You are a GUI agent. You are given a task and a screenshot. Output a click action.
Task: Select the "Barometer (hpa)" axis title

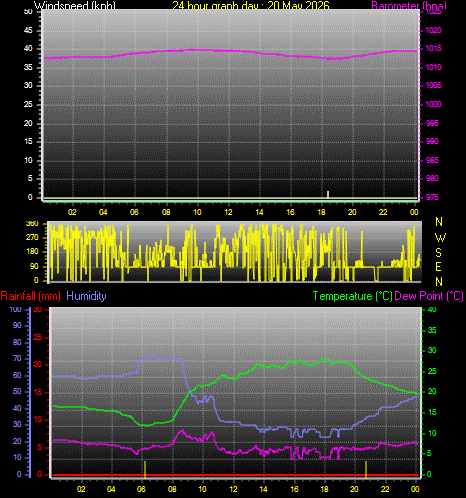click(x=409, y=5)
